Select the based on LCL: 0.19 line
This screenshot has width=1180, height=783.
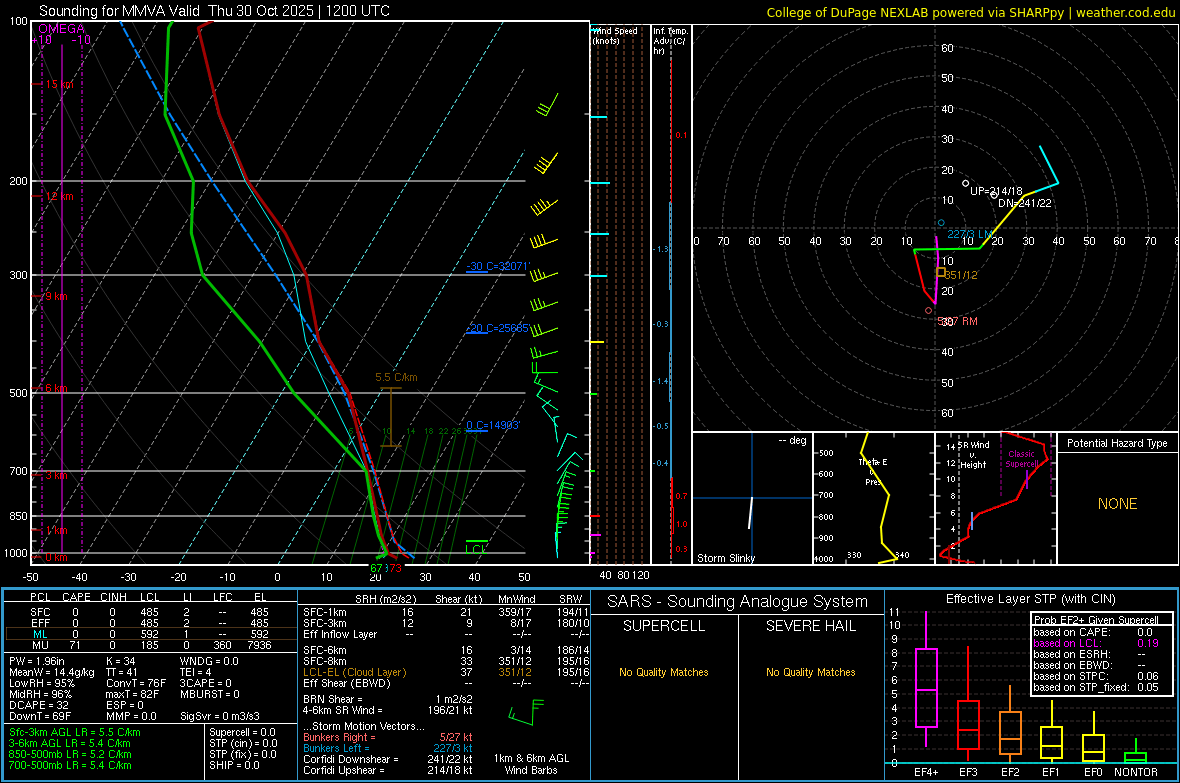[x=1096, y=643]
